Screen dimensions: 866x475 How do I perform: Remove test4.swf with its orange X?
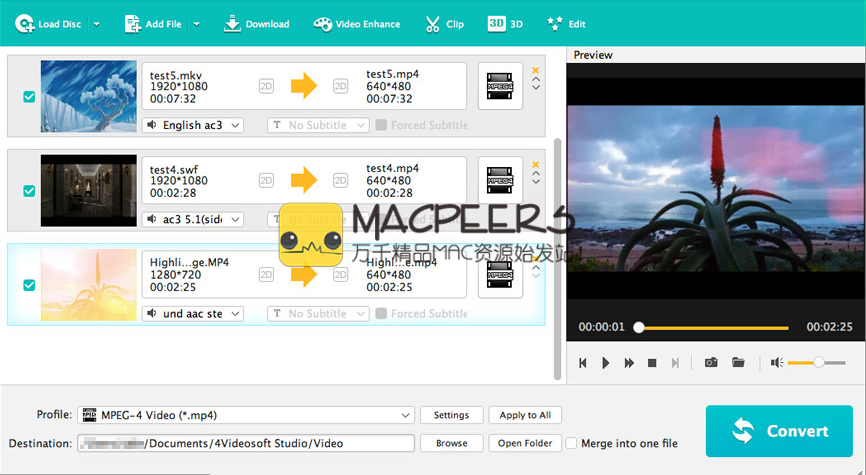pyautogui.click(x=536, y=165)
